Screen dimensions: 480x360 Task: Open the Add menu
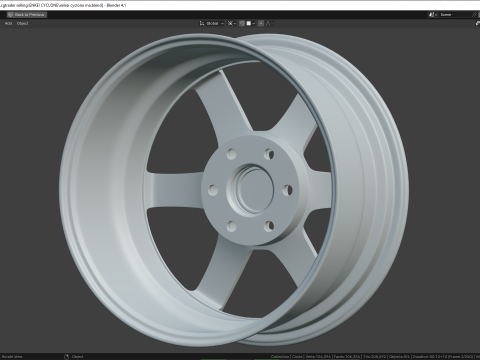point(8,23)
